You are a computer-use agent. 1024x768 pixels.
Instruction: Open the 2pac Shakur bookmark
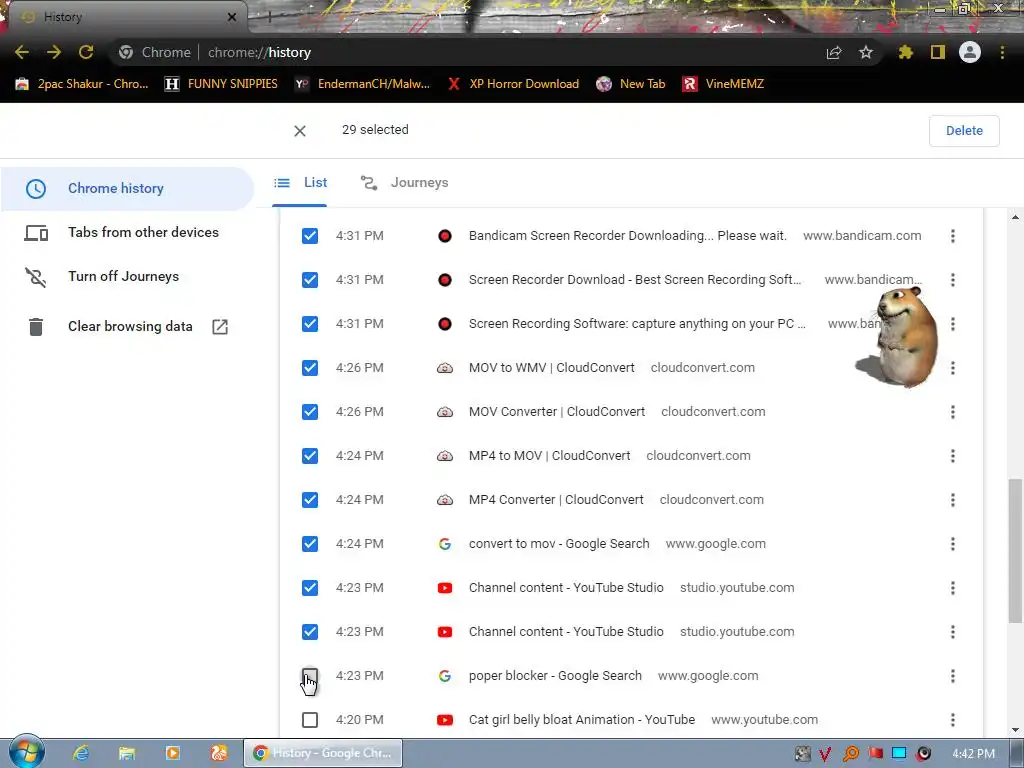click(82, 84)
